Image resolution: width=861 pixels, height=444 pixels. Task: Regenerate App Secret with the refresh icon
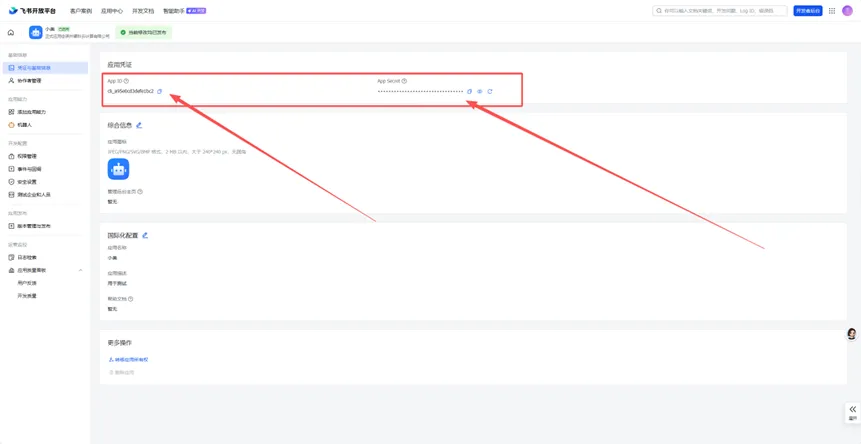click(x=489, y=92)
